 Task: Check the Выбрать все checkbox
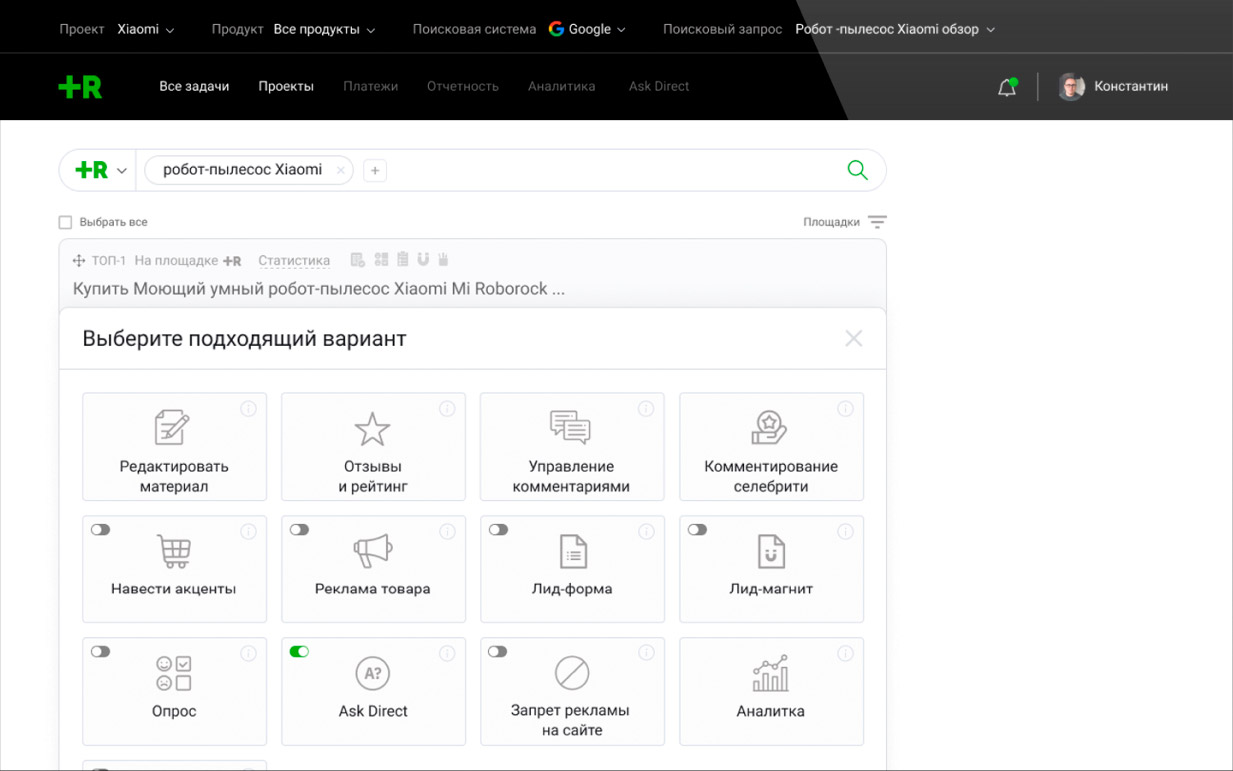pyautogui.click(x=66, y=222)
